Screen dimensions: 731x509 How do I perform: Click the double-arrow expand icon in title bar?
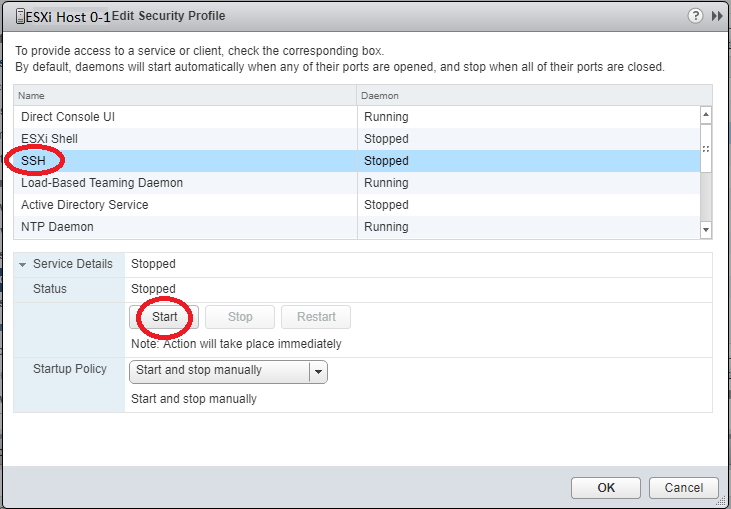(x=717, y=16)
